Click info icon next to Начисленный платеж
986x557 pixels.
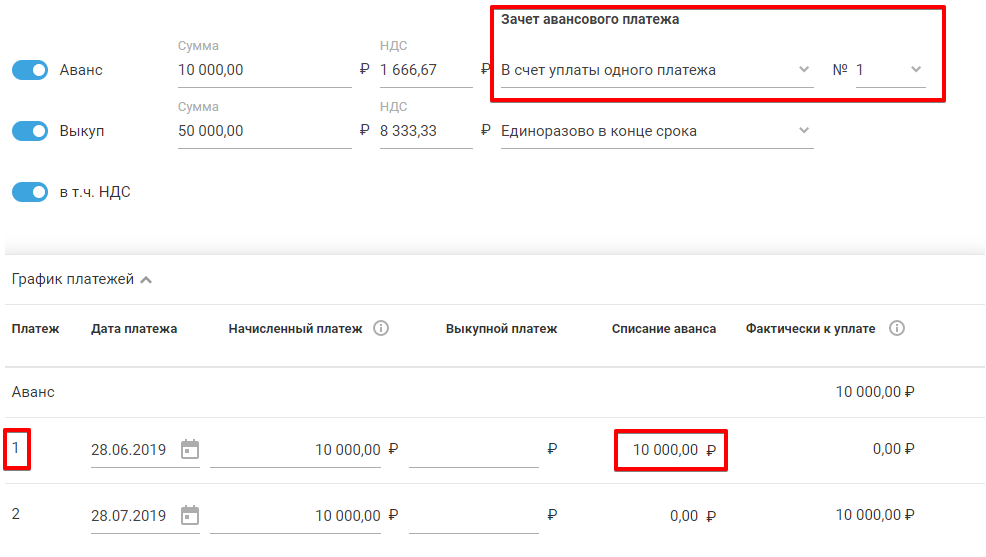(381, 328)
